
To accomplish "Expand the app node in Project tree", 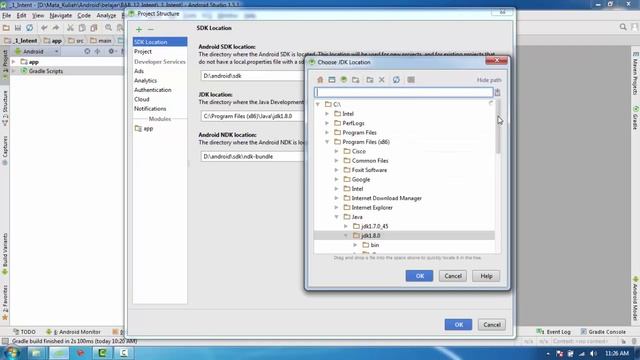I will (x=14, y=62).
